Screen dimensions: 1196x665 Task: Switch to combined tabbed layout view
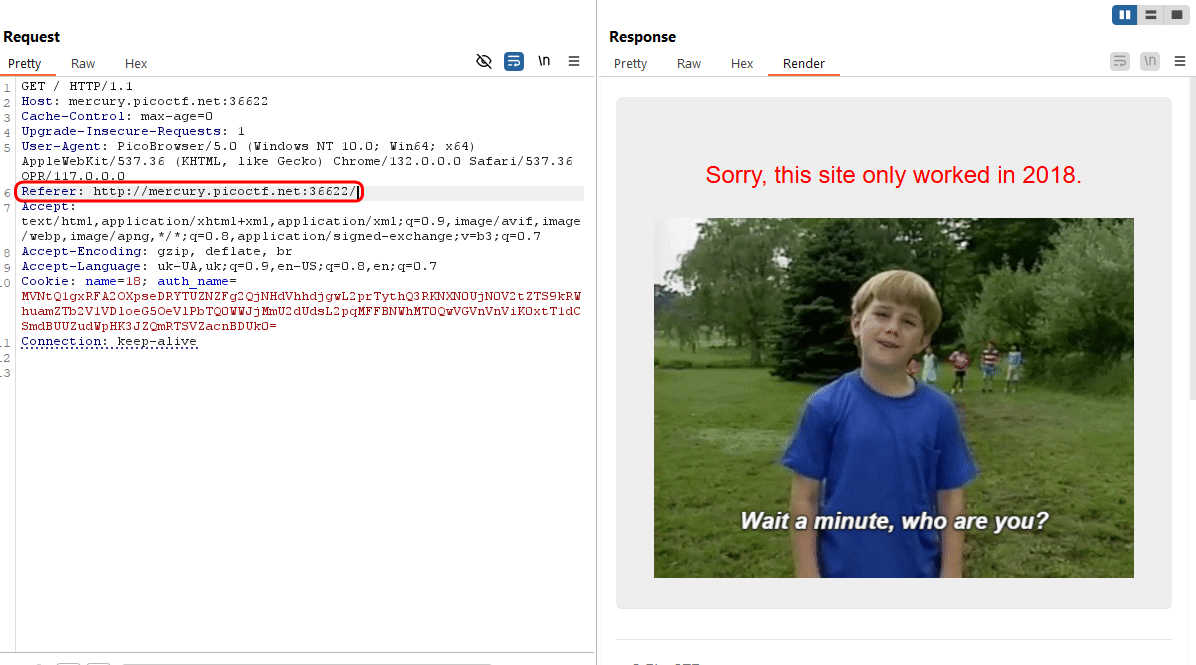tap(1177, 15)
